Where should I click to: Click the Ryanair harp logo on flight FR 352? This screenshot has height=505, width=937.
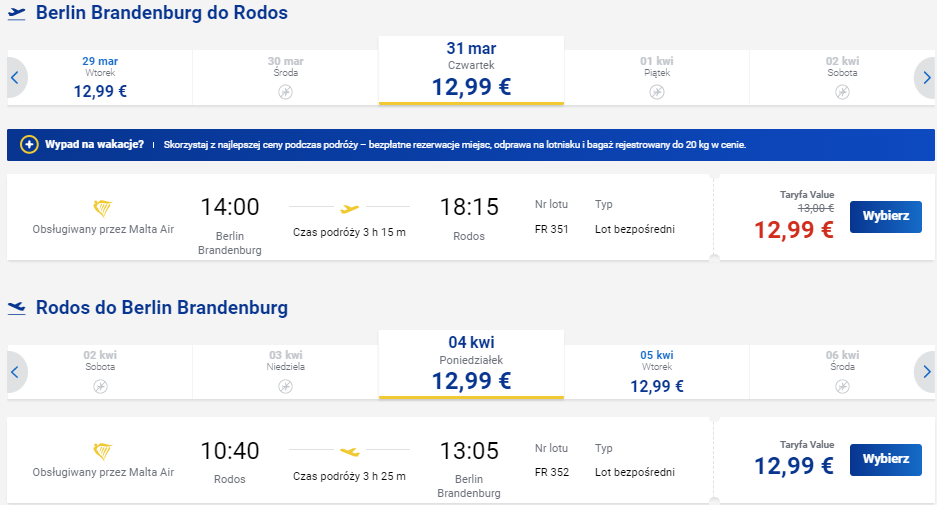tap(103, 451)
